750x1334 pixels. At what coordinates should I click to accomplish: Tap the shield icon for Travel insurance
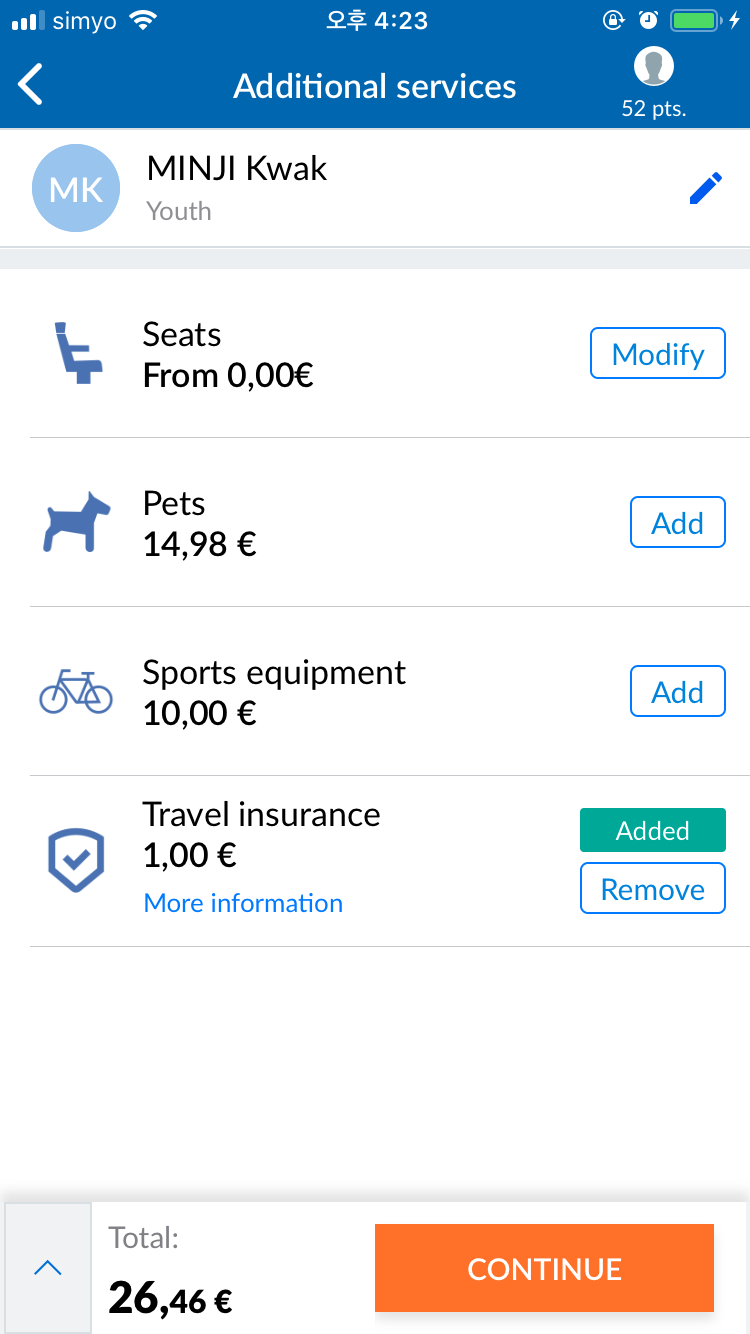[76, 860]
